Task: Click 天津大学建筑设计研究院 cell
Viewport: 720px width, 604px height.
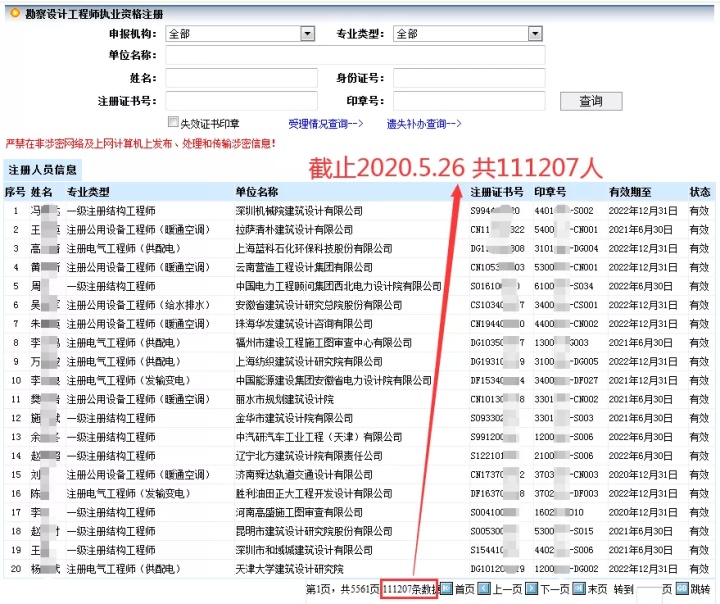Action: 289,569
